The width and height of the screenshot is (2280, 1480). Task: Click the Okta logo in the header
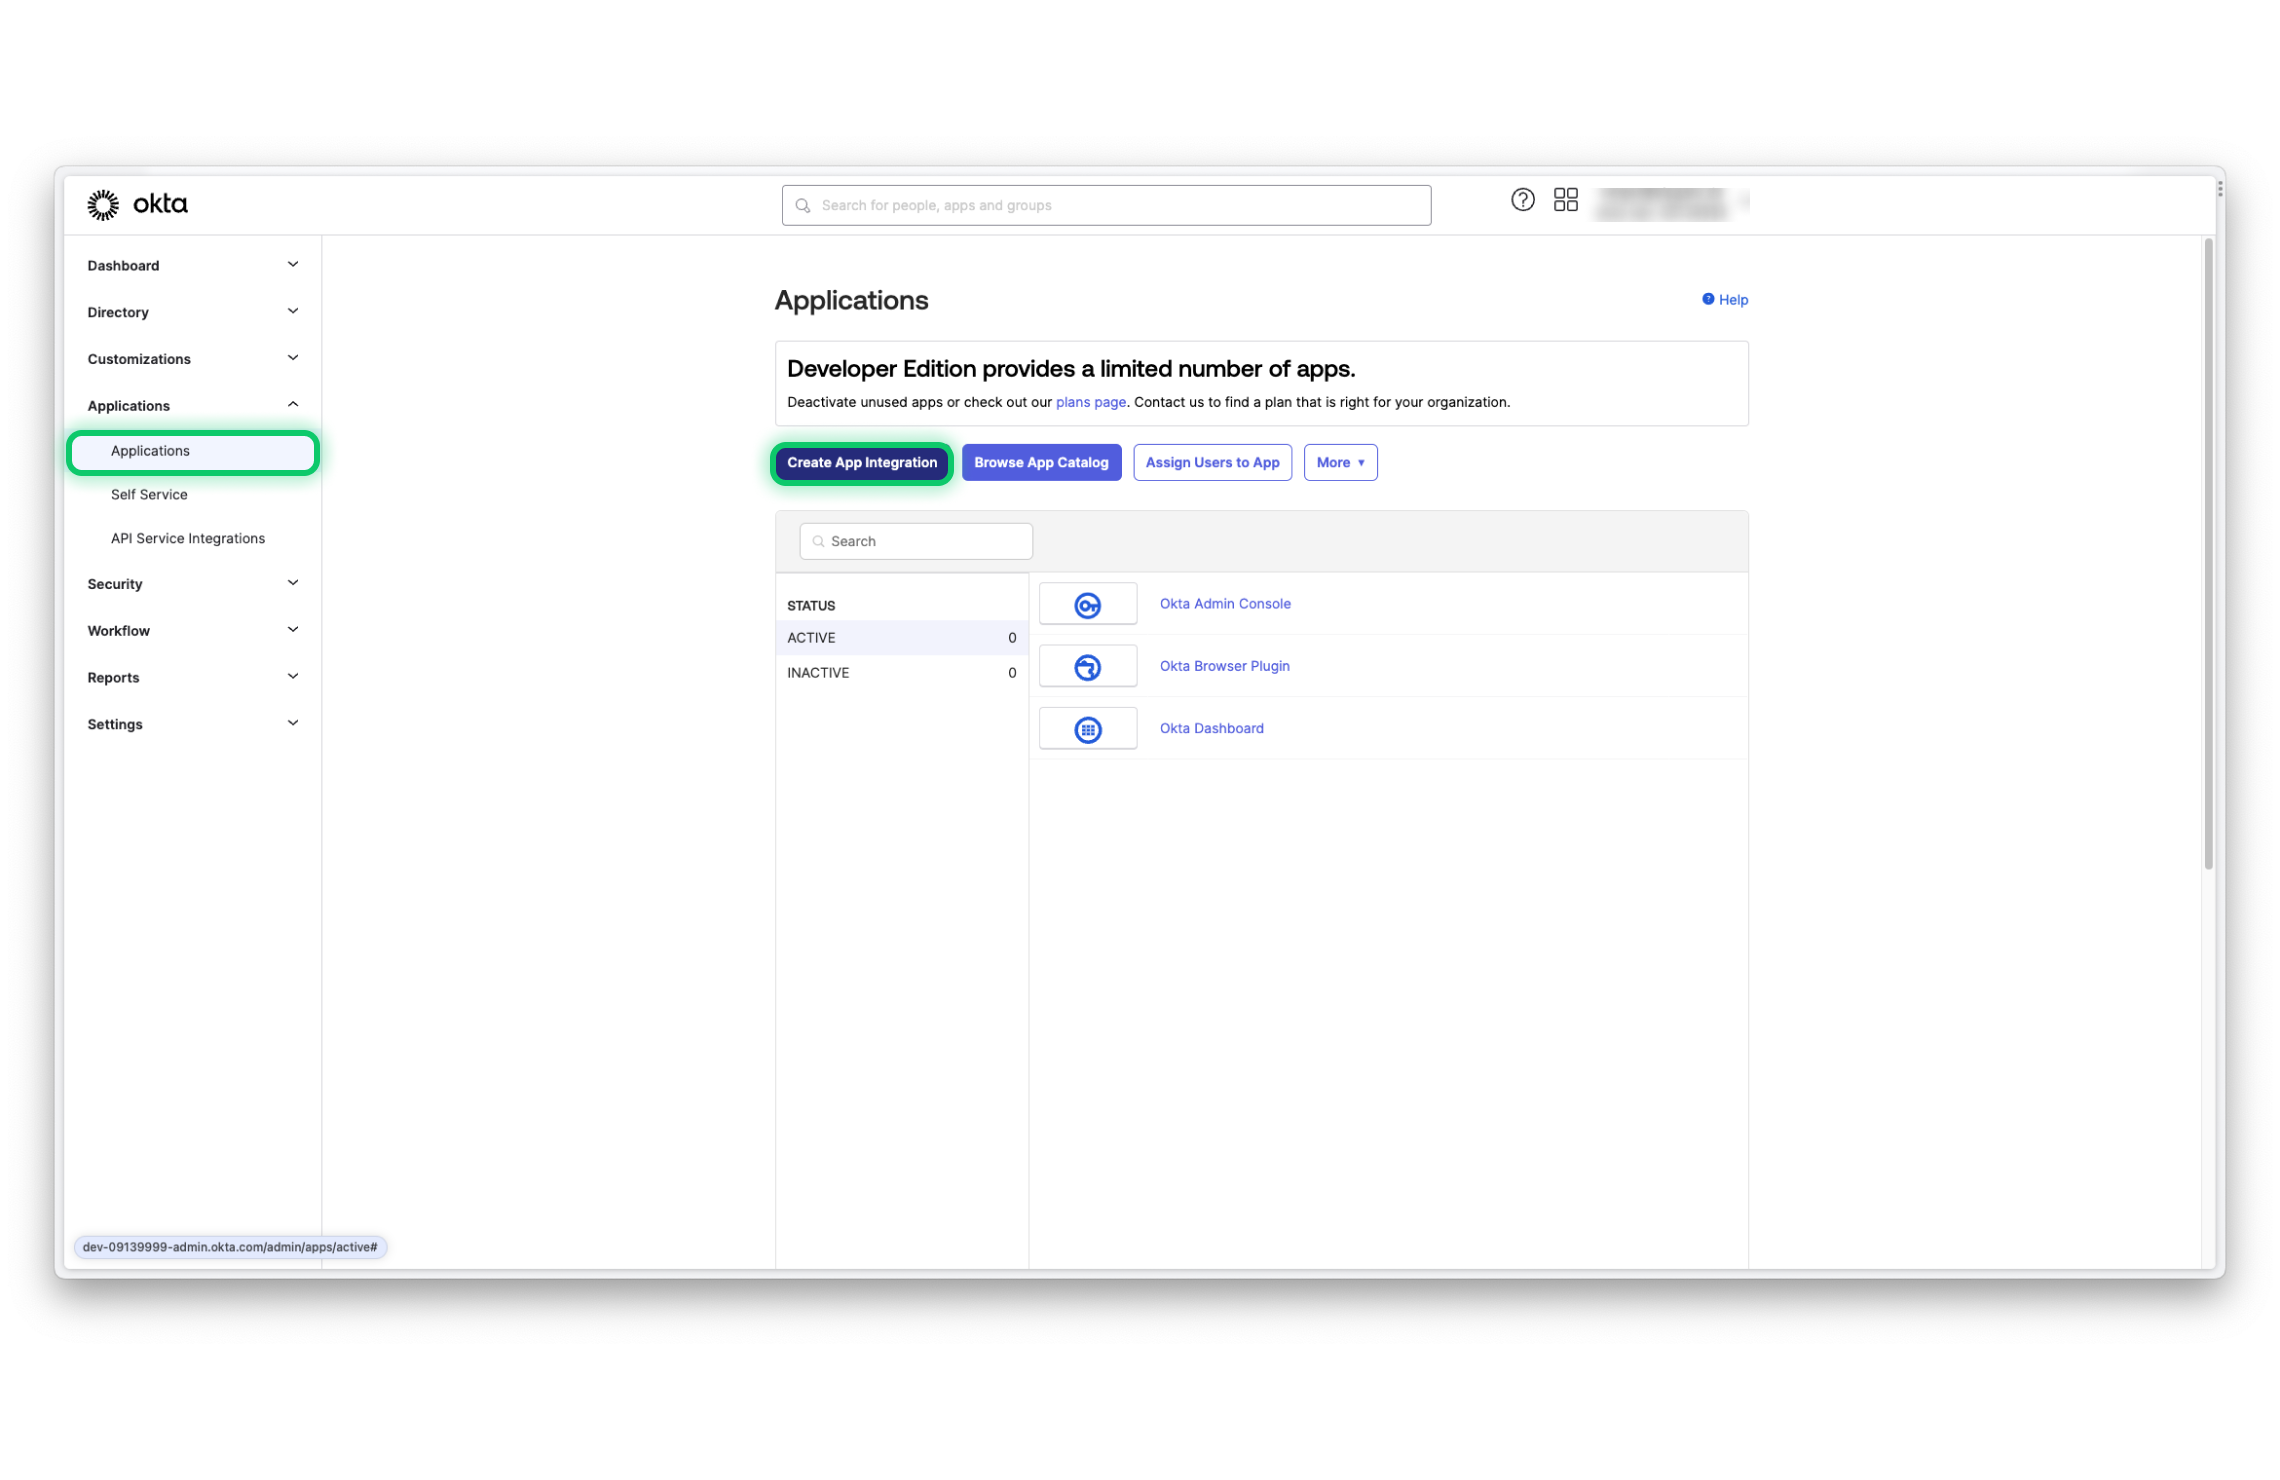pyautogui.click(x=137, y=204)
